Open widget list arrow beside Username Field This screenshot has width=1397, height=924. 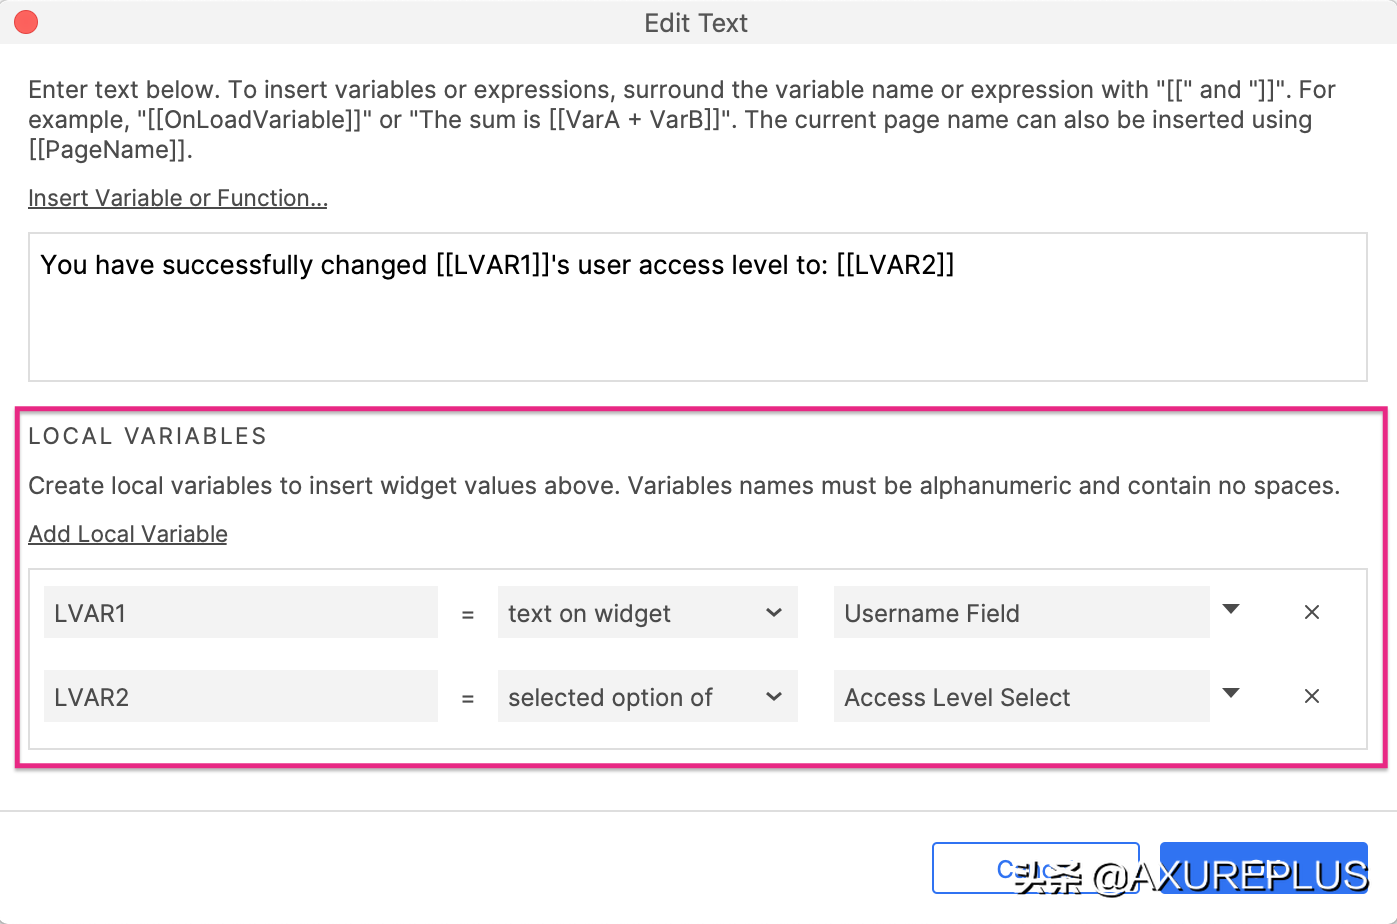pos(1231,610)
